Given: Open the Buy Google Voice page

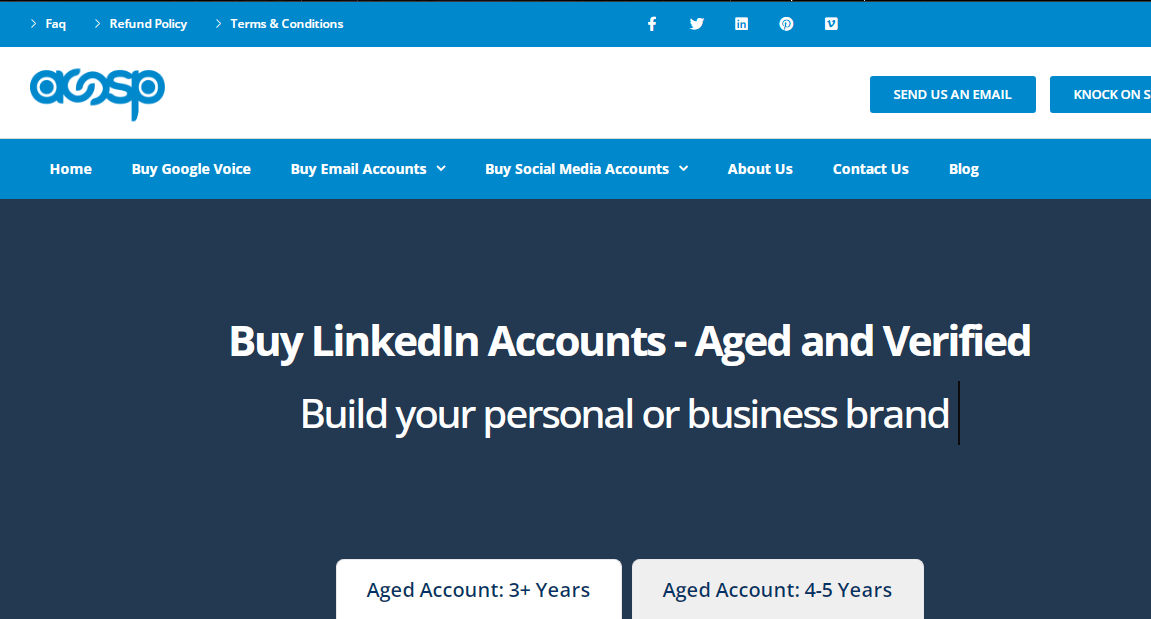Looking at the screenshot, I should click(x=191, y=169).
